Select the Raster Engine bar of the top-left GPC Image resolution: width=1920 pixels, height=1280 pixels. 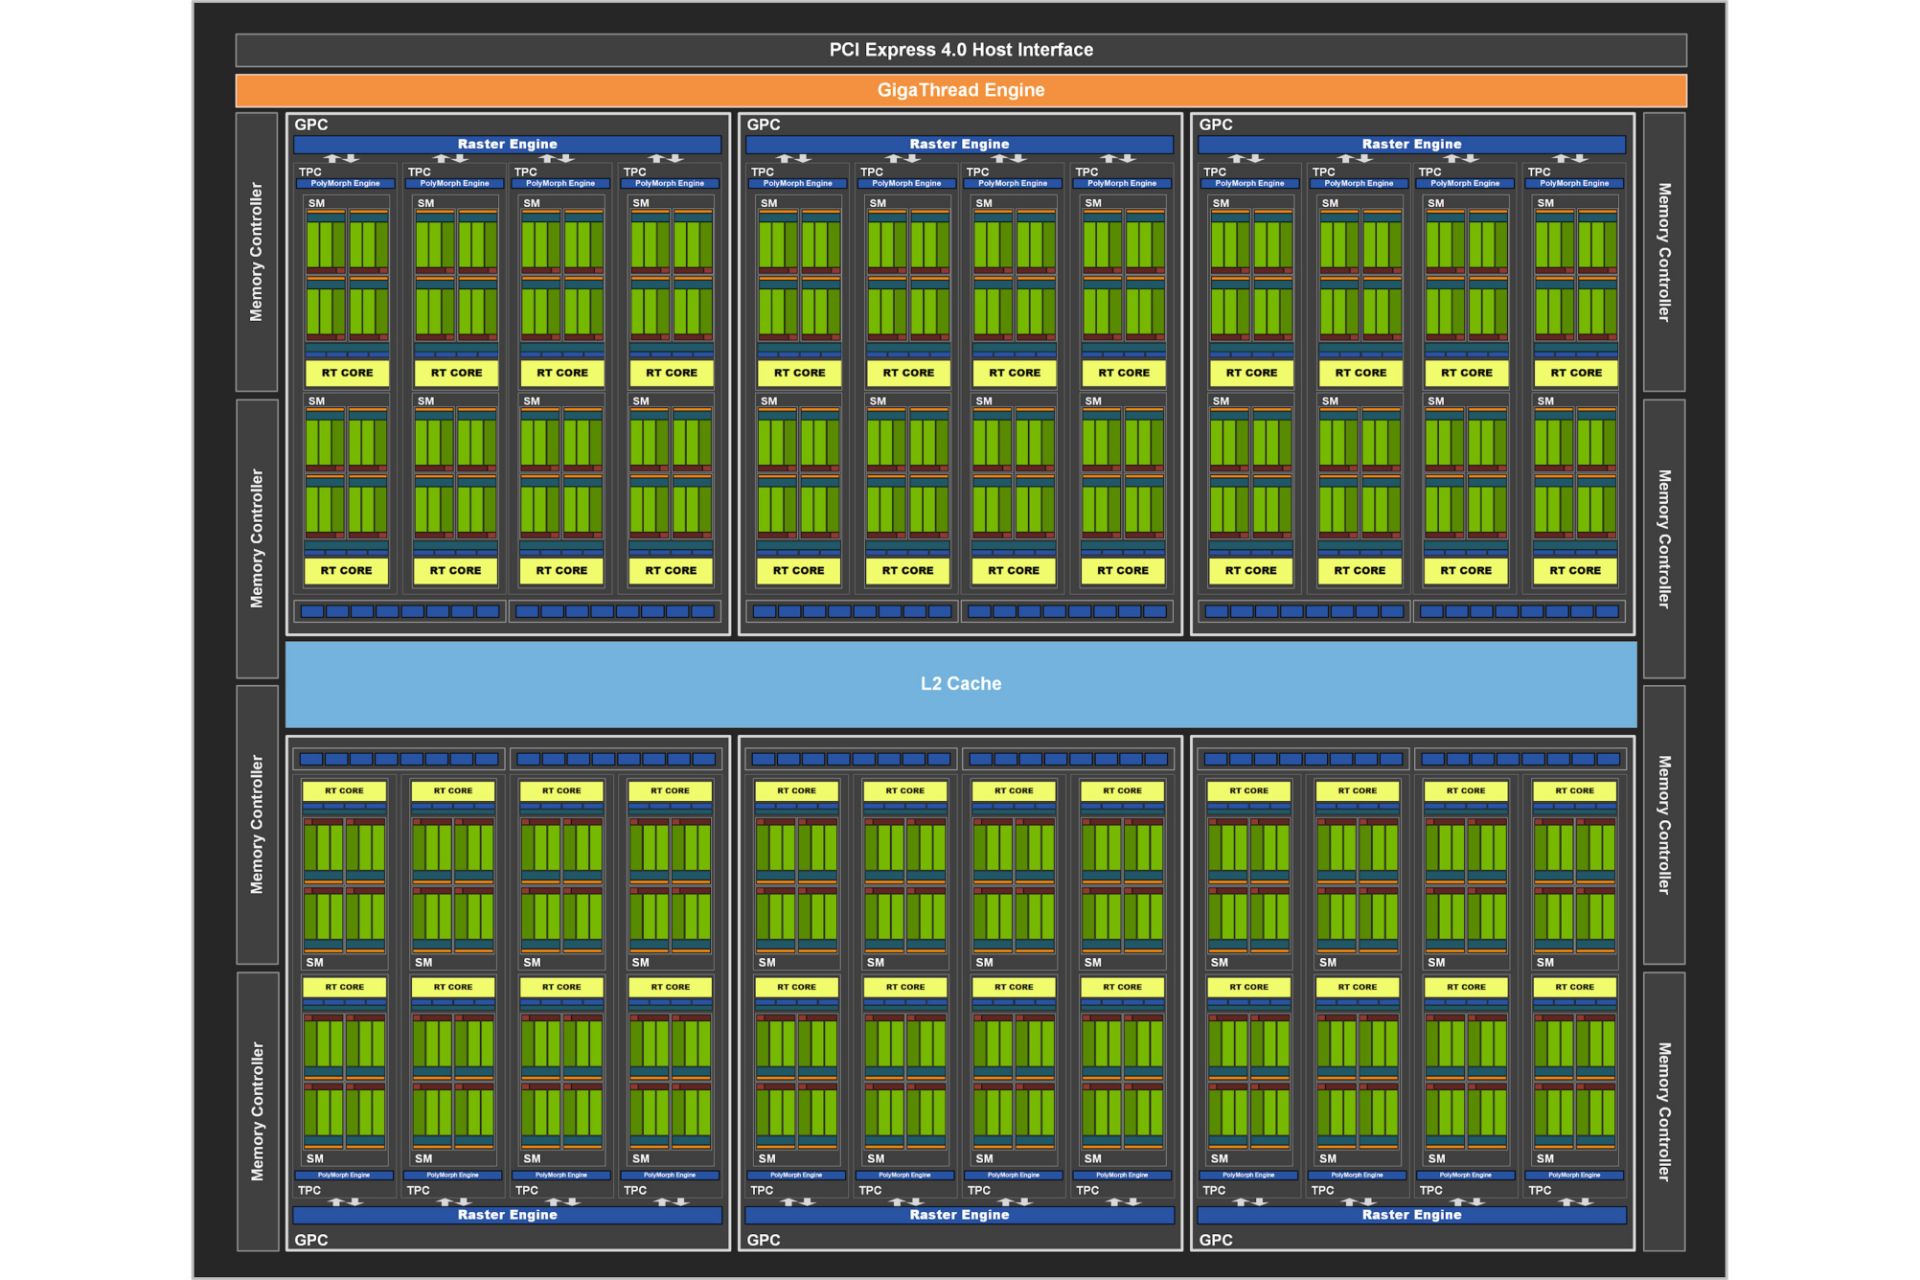point(507,144)
